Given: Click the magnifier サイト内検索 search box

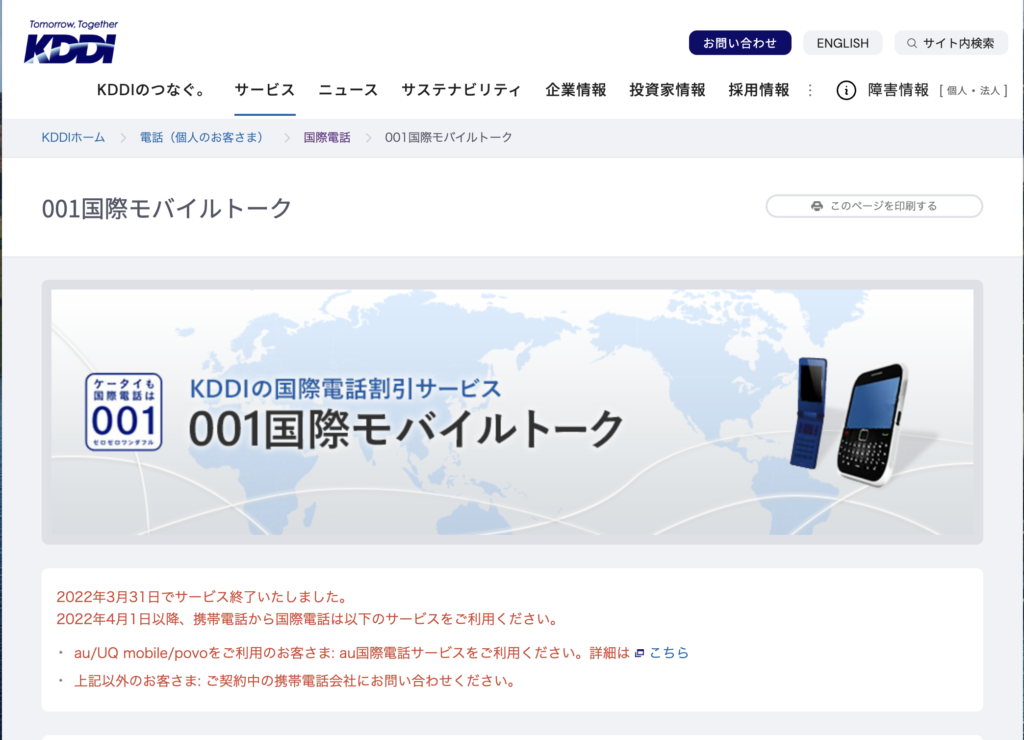Looking at the screenshot, I should [x=950, y=43].
